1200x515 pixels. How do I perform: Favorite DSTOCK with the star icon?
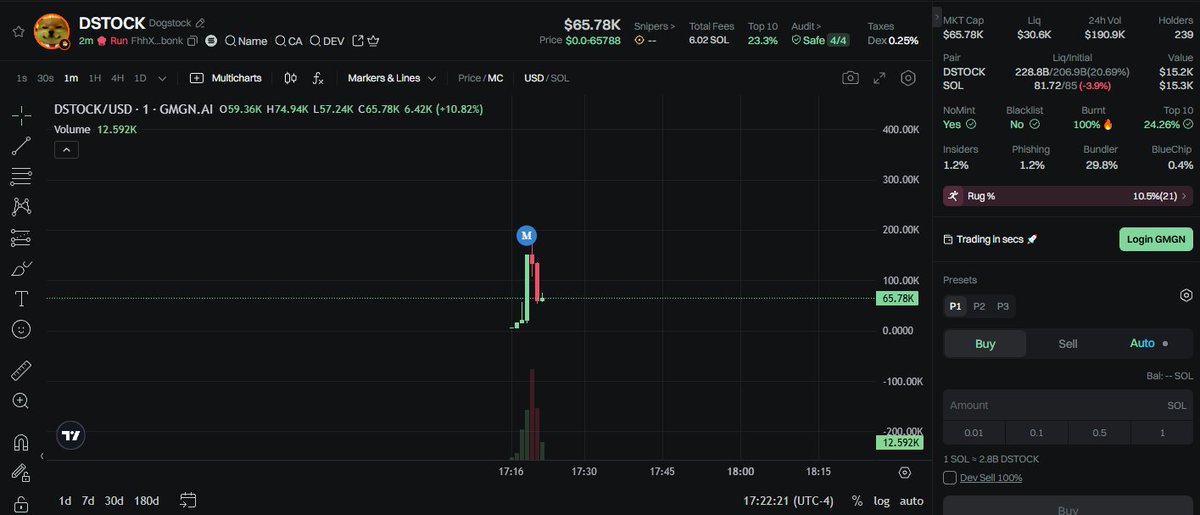18,31
